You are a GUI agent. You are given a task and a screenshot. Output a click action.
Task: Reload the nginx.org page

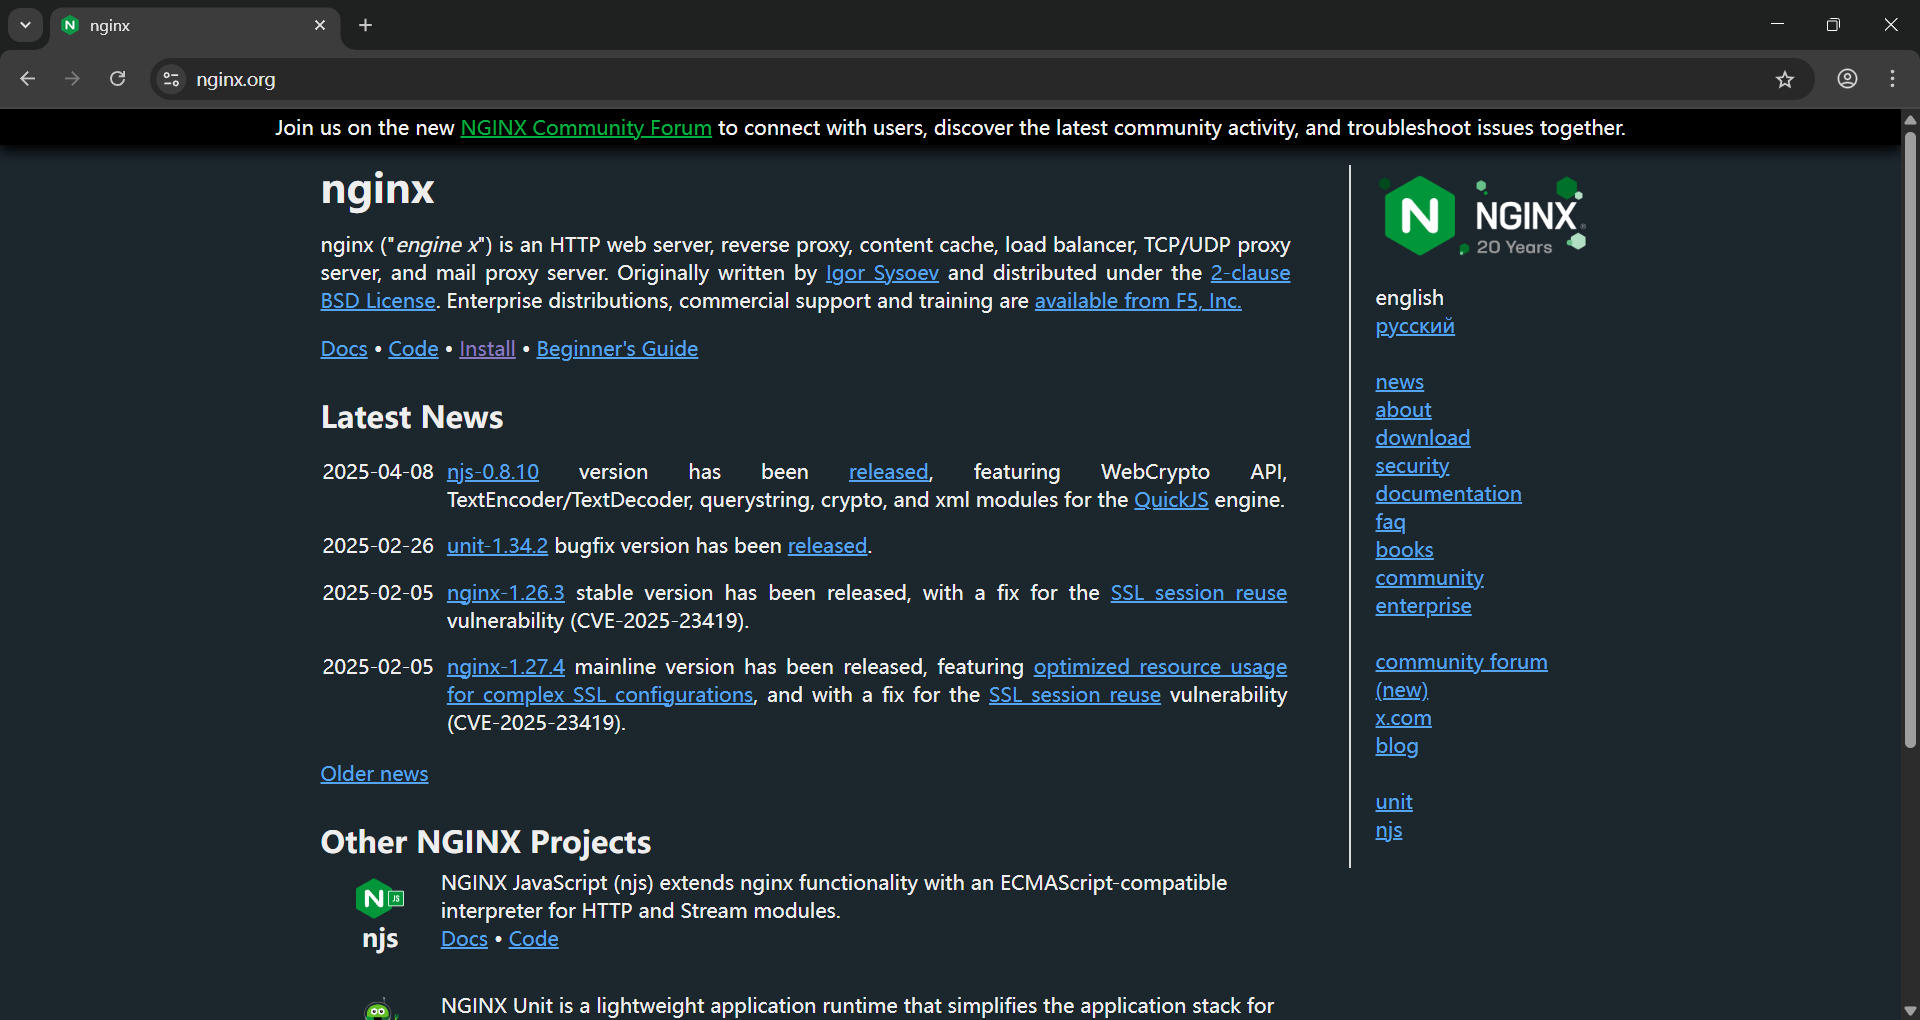(117, 79)
